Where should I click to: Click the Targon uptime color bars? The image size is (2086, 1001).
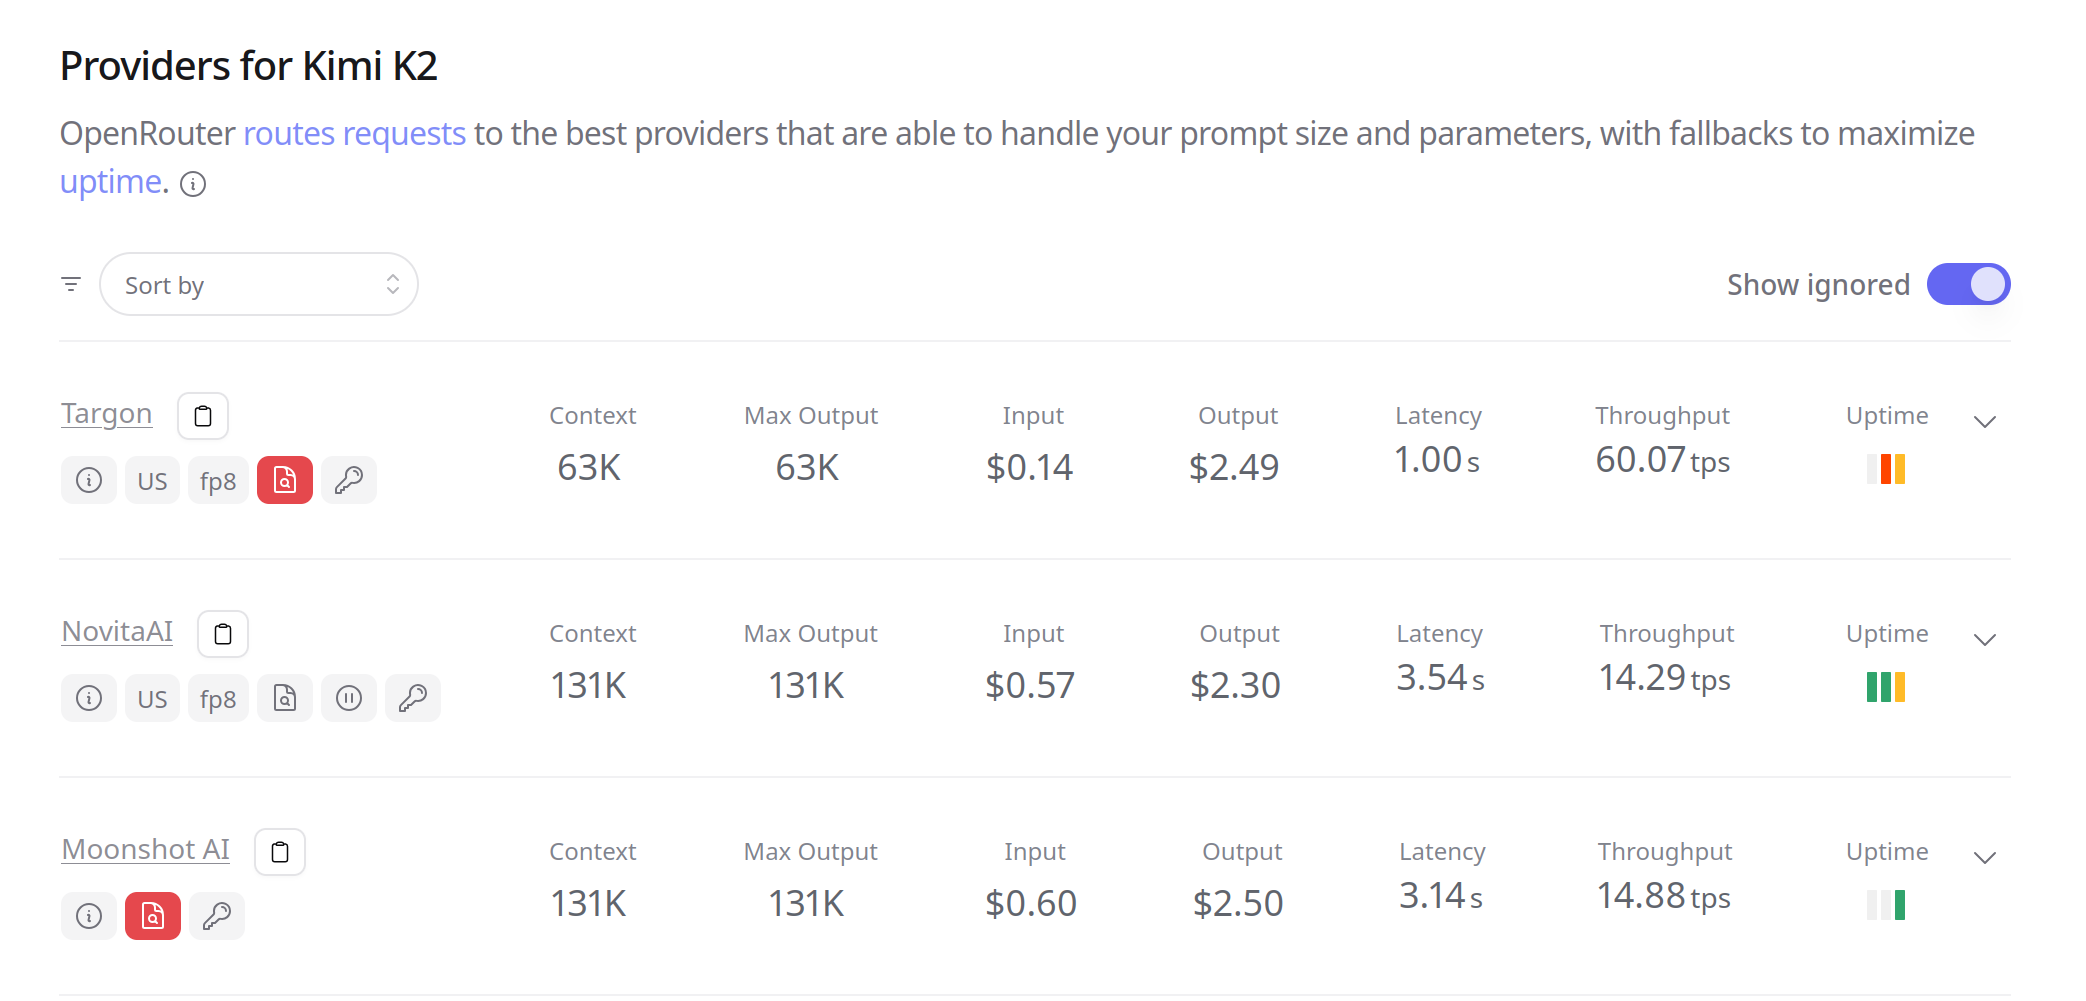pyautogui.click(x=1886, y=469)
